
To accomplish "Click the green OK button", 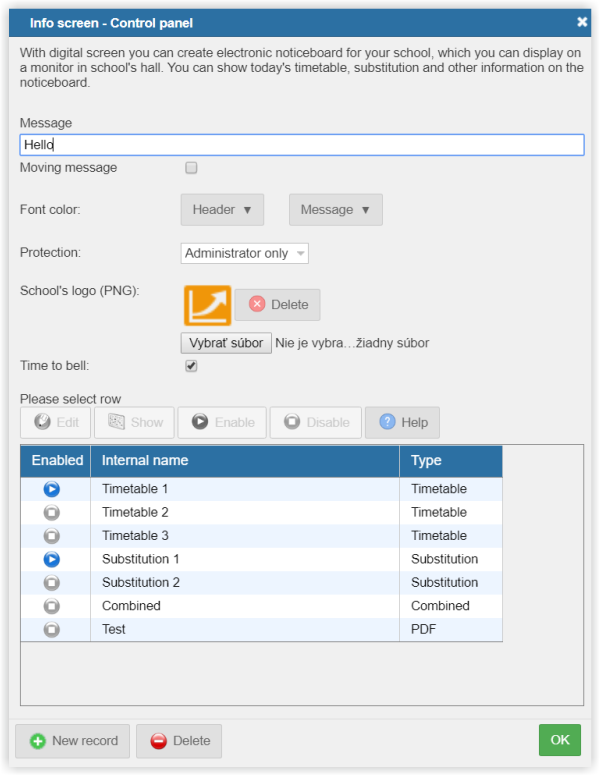I will (x=559, y=740).
